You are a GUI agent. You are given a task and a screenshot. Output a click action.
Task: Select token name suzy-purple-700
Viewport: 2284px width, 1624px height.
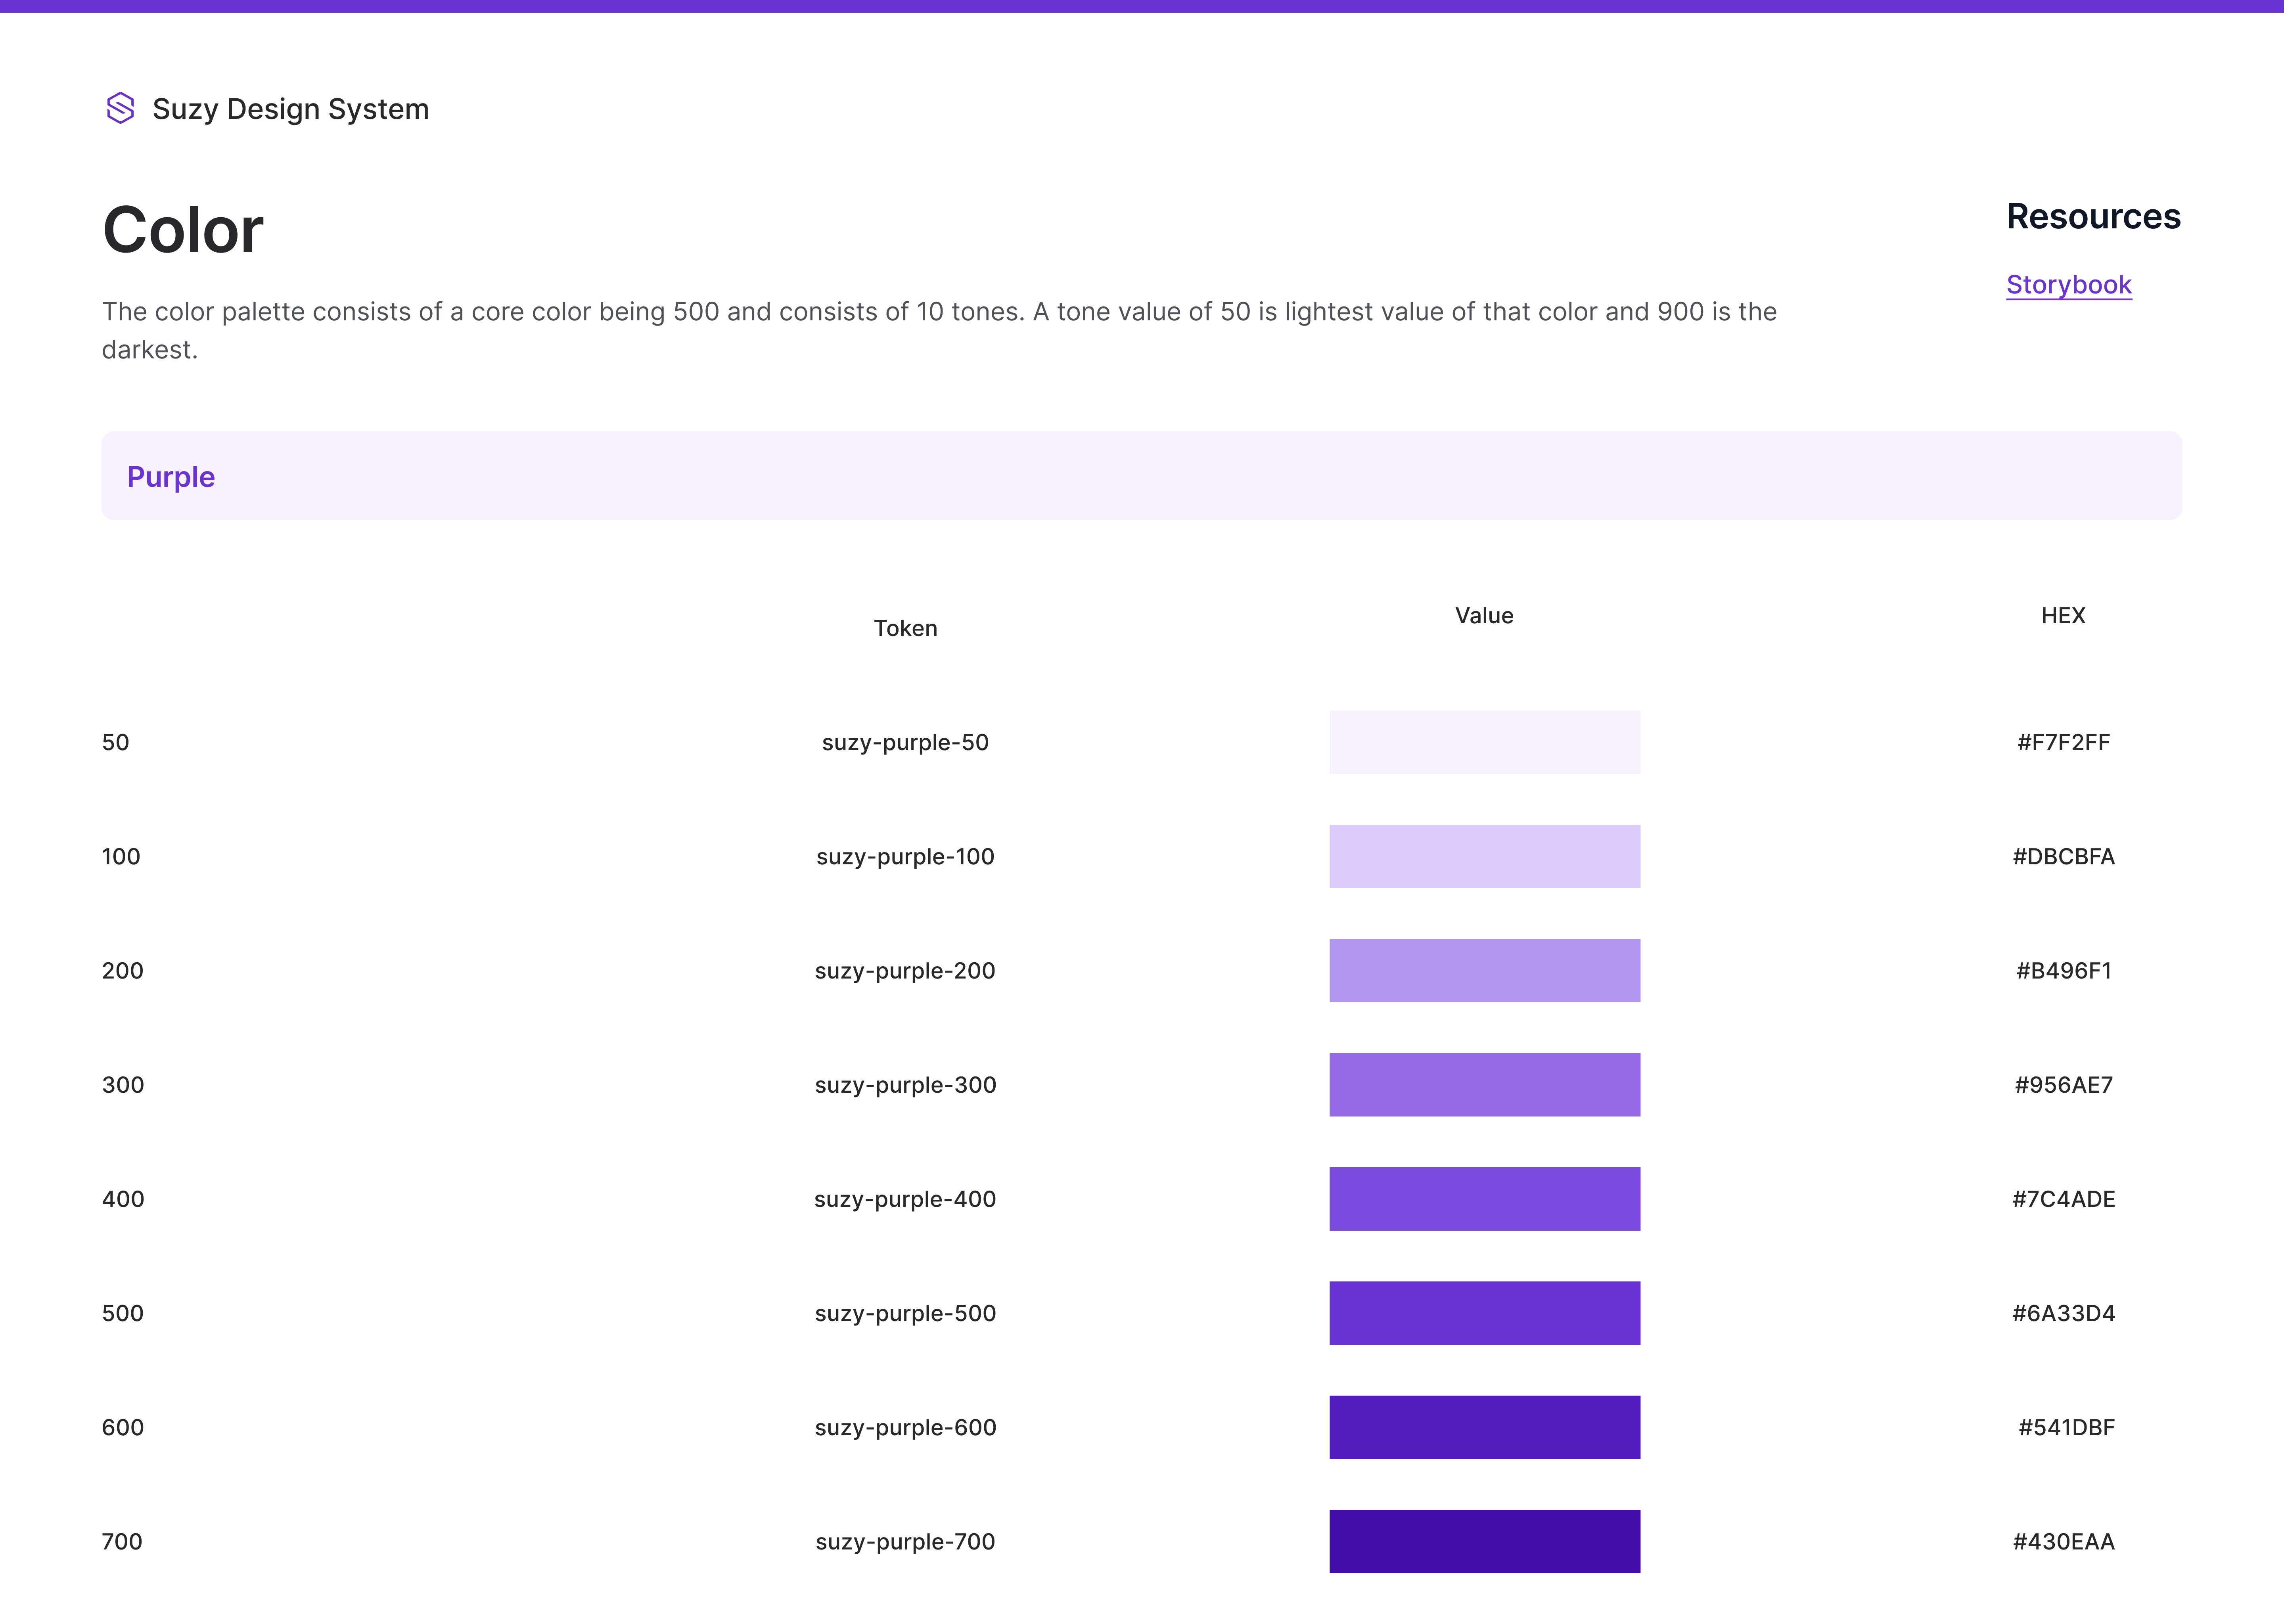point(905,1541)
